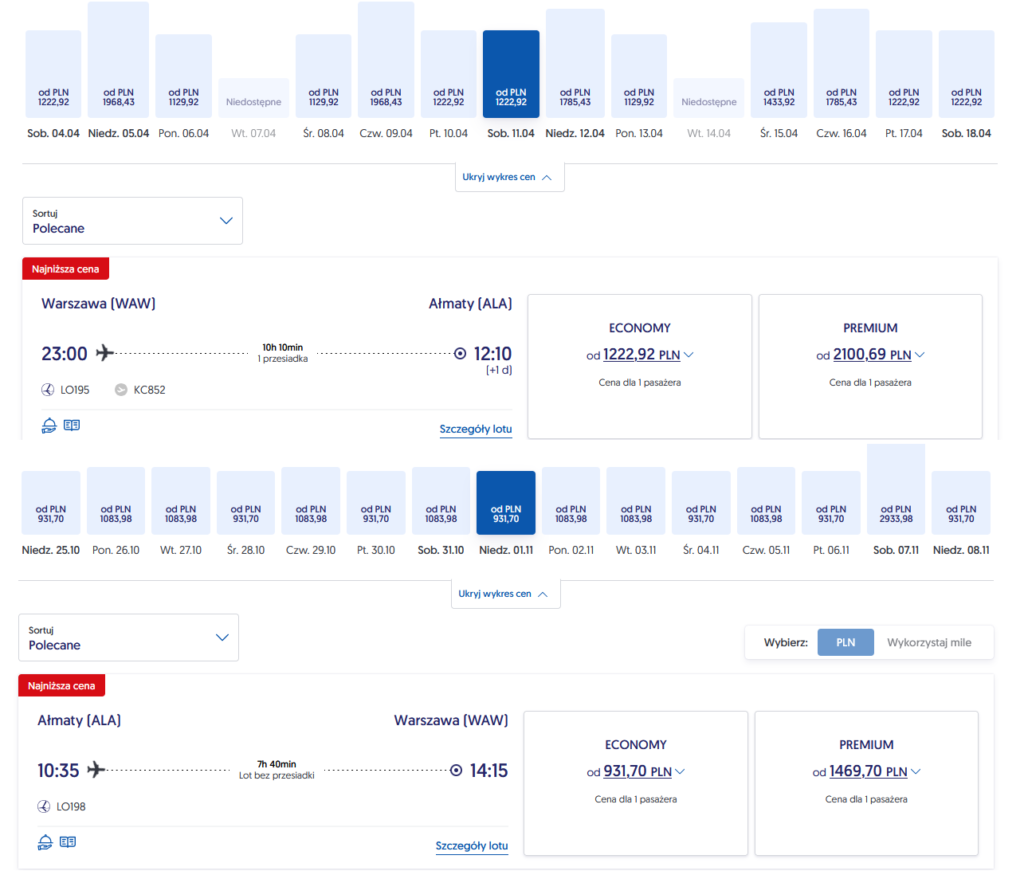
Task: Open Szczegóły lotu for the Warszawa to Ałmaty flight
Action: point(475,430)
